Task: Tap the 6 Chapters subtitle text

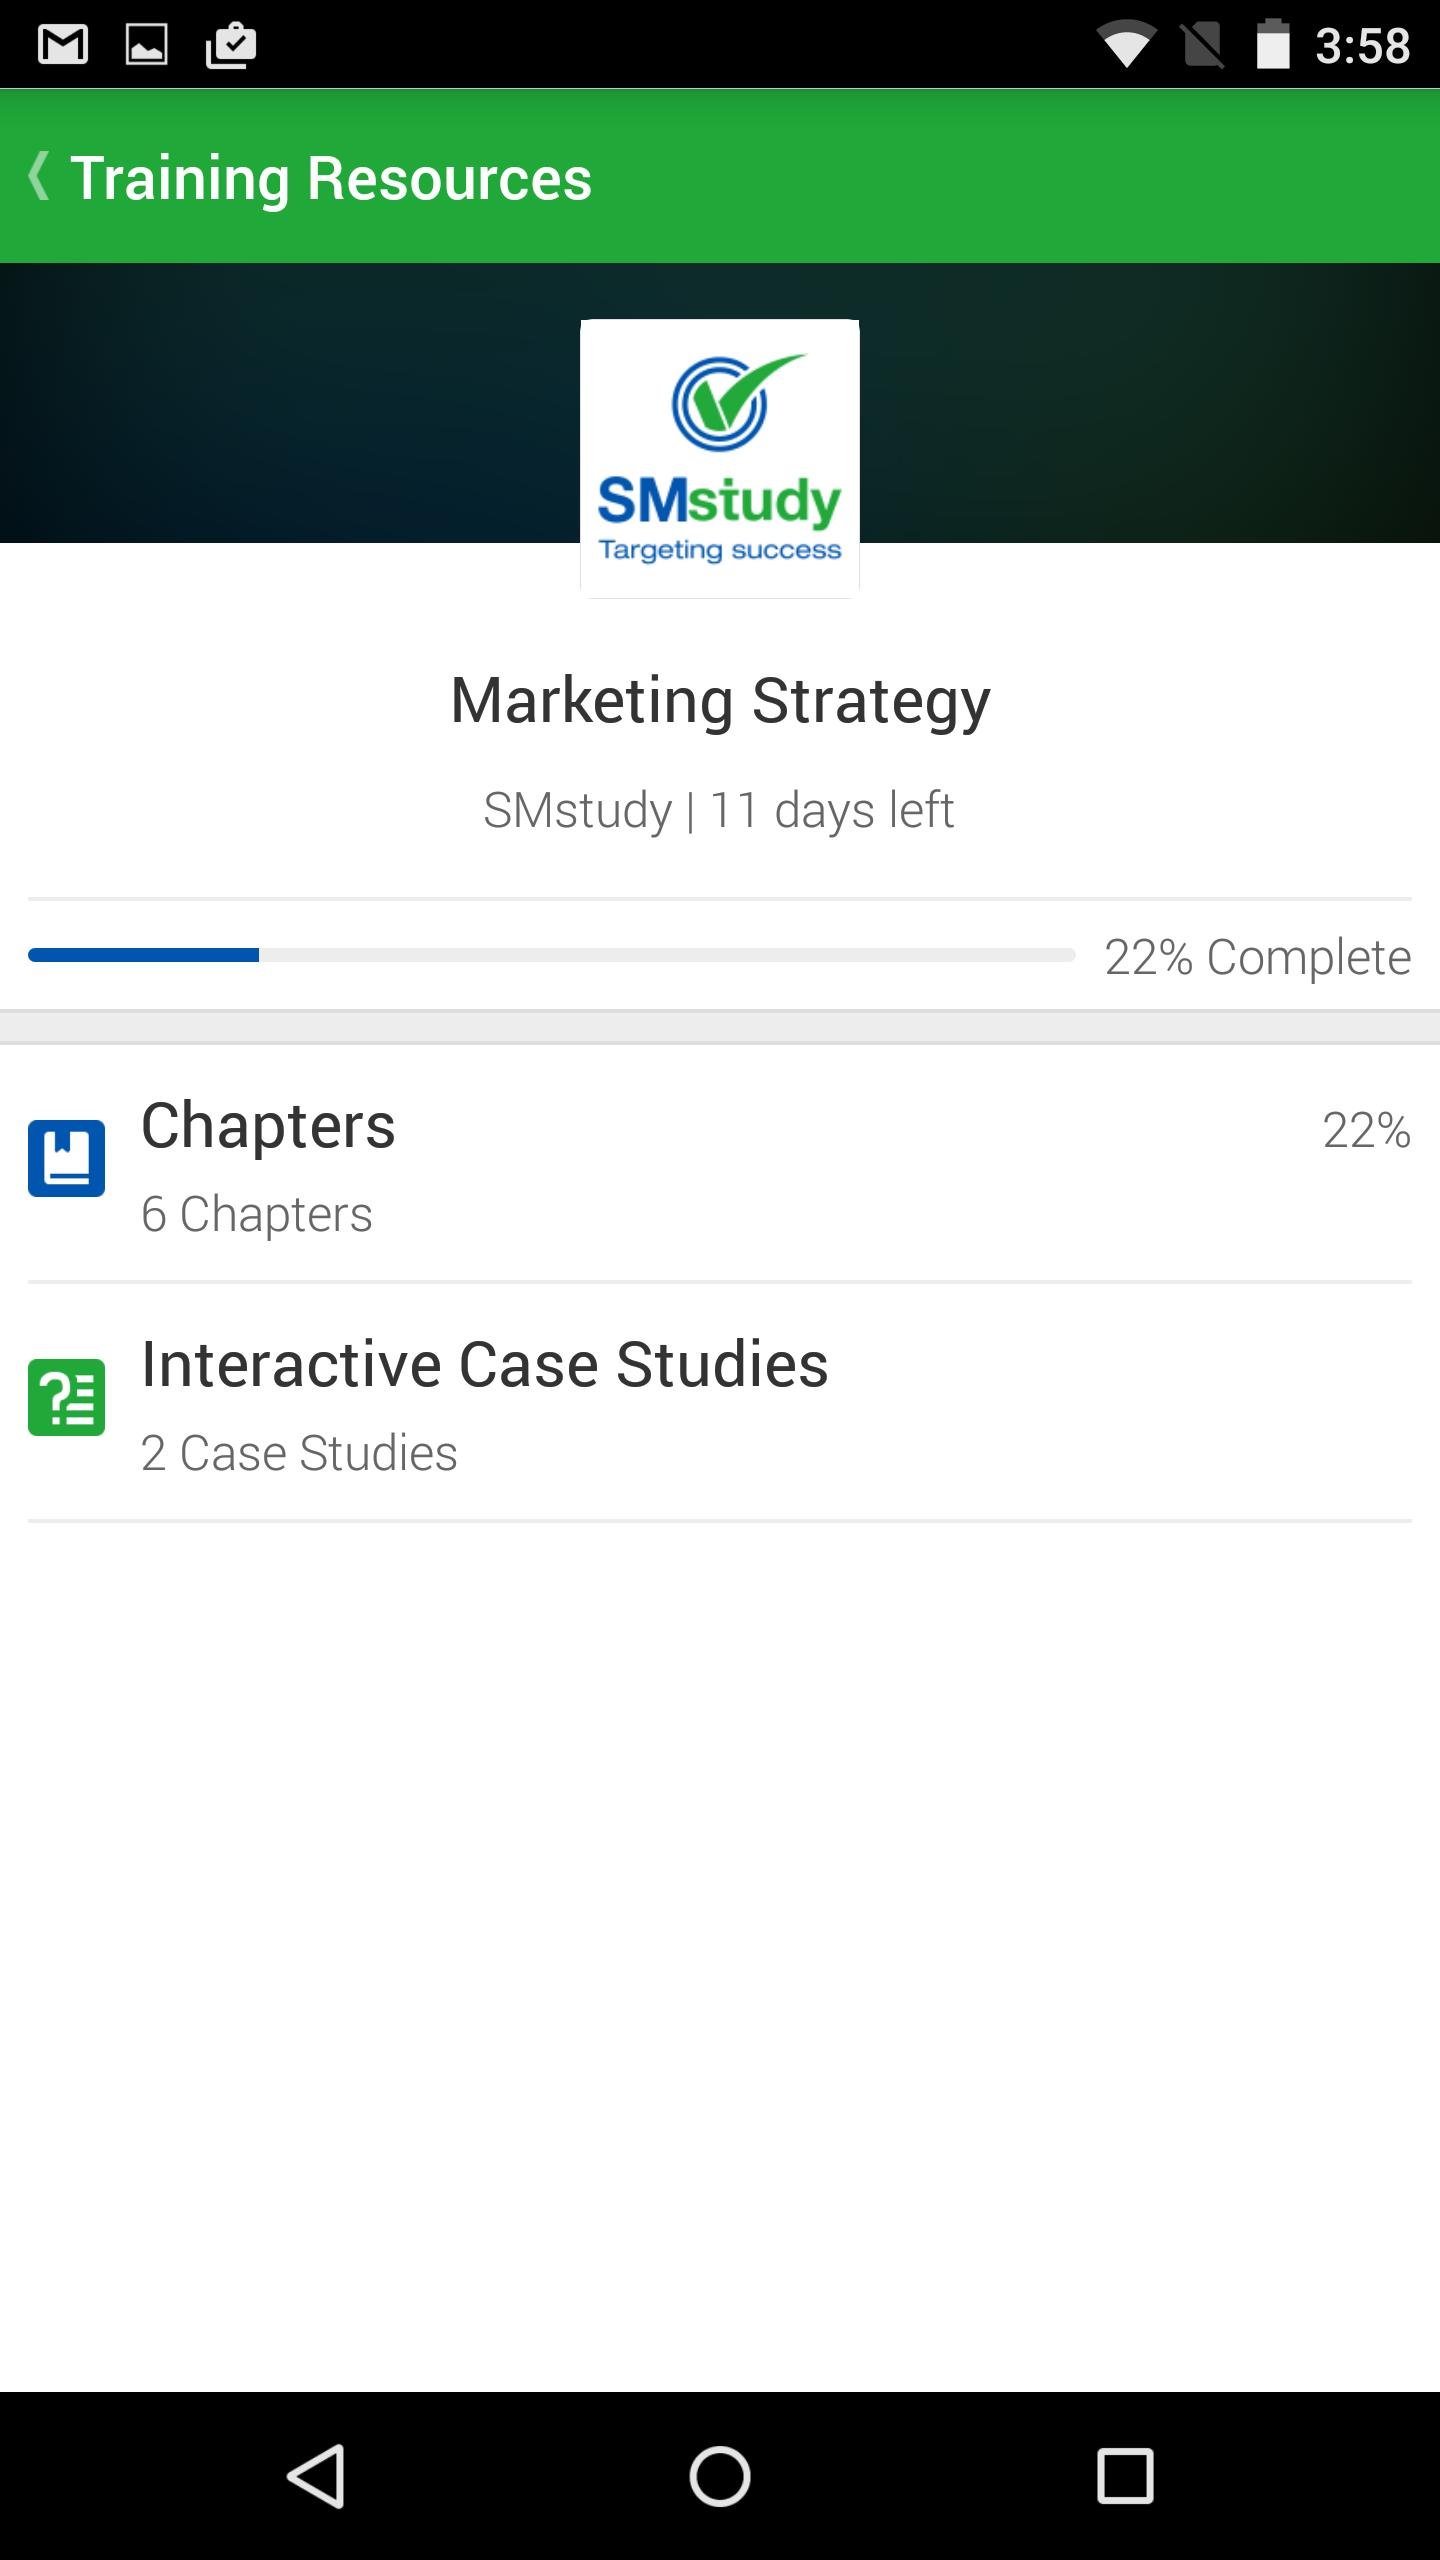Action: (257, 1214)
